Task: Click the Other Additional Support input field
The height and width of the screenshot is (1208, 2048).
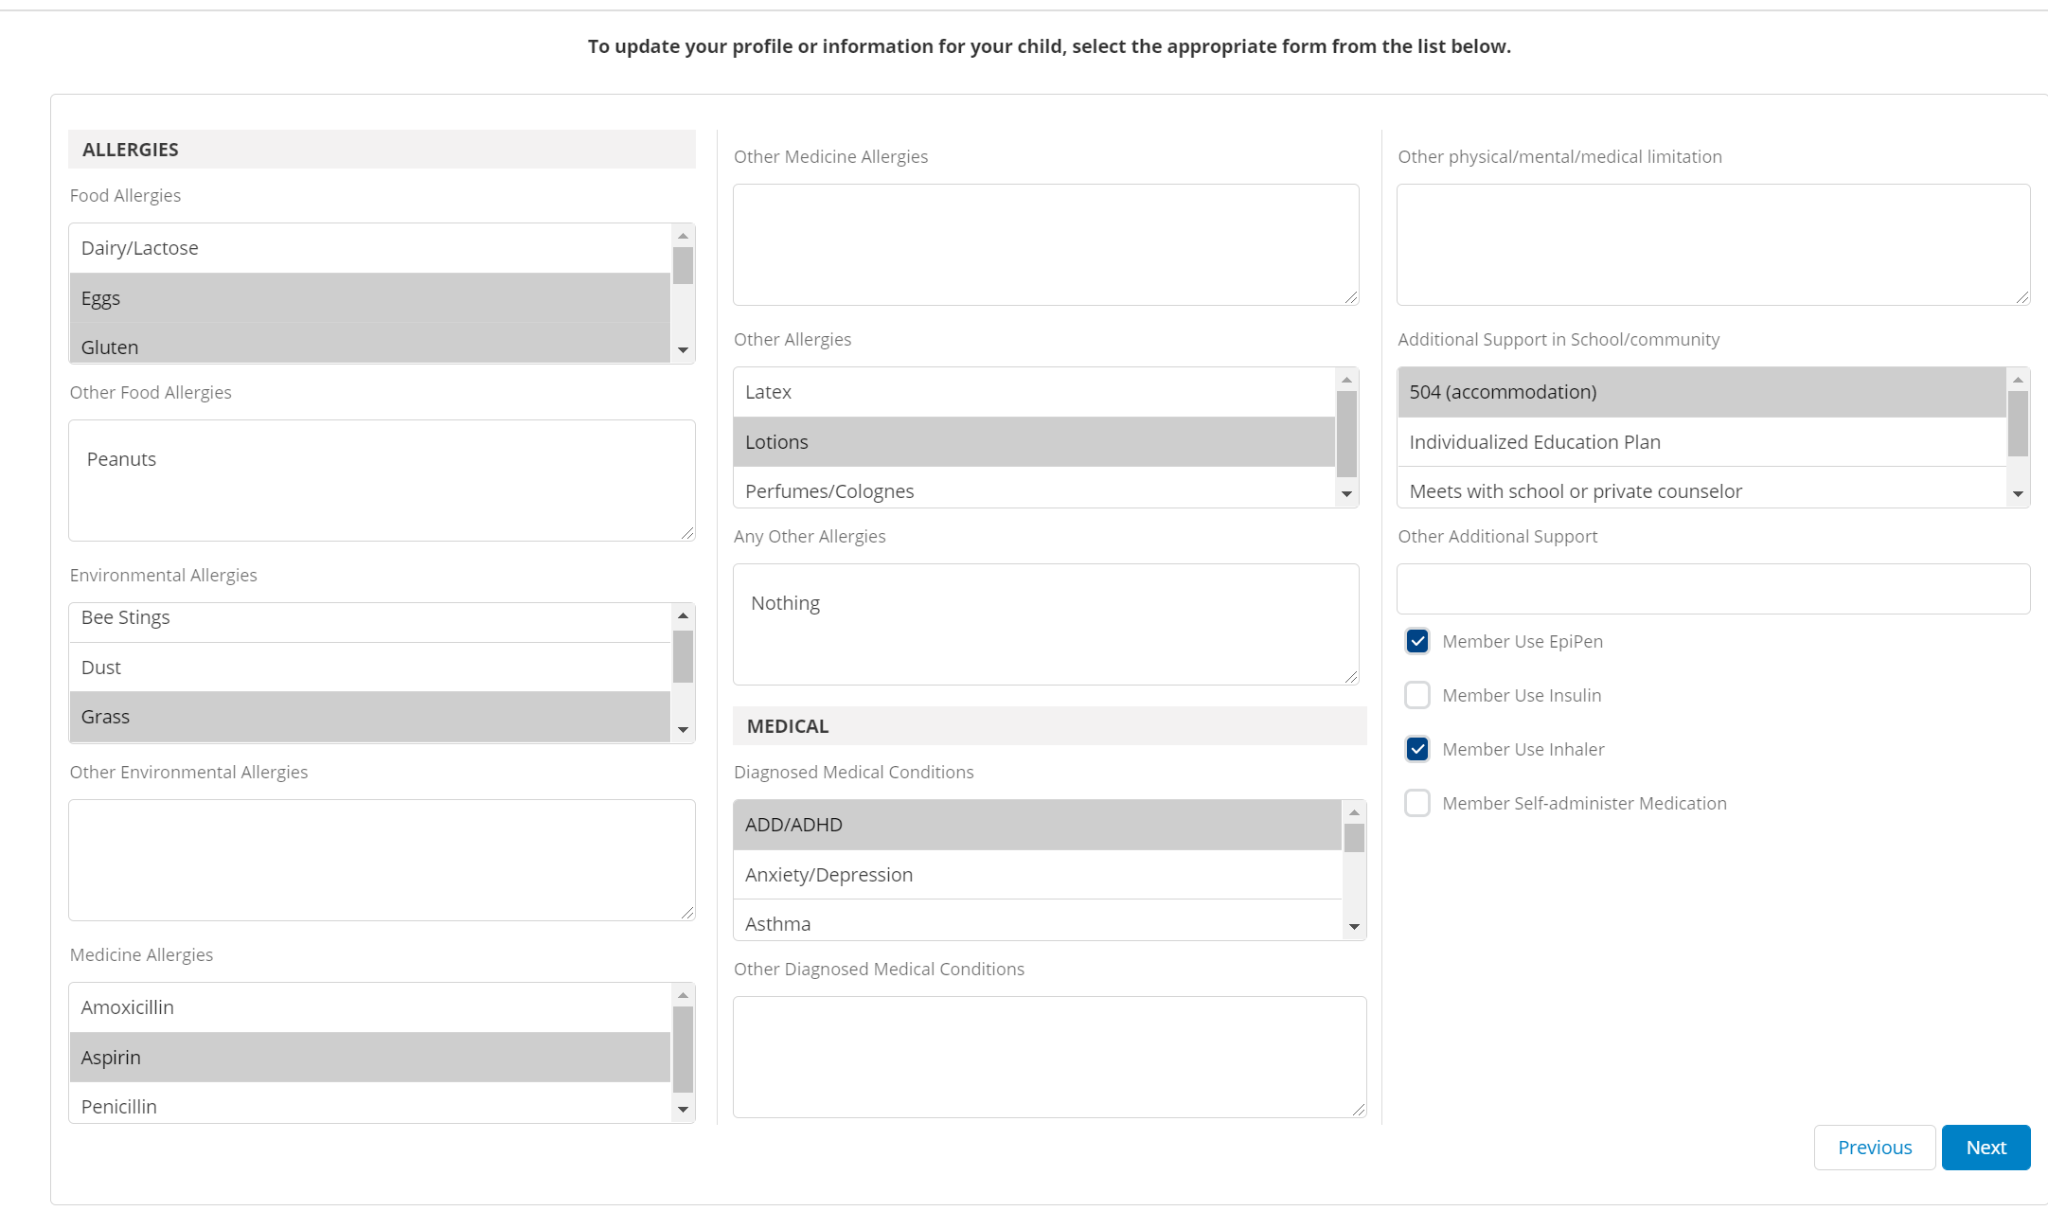Action: (1712, 588)
